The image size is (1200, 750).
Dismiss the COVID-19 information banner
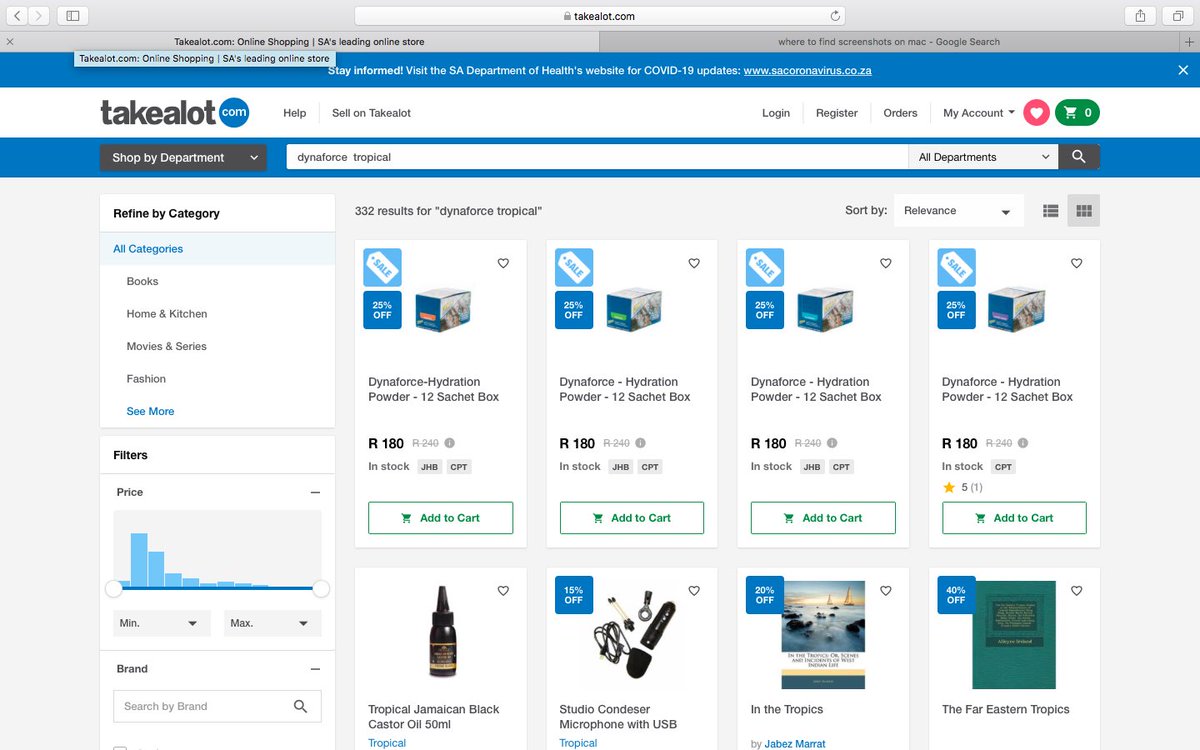point(1183,70)
